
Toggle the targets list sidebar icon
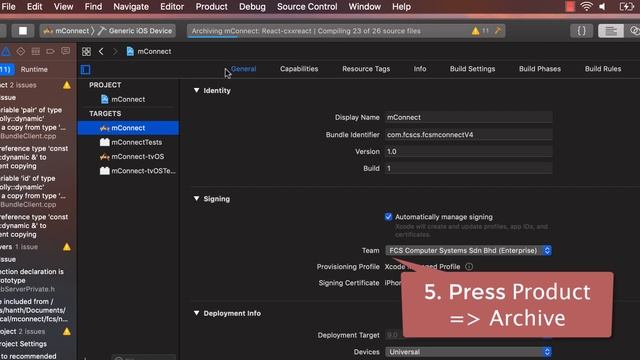(85, 69)
